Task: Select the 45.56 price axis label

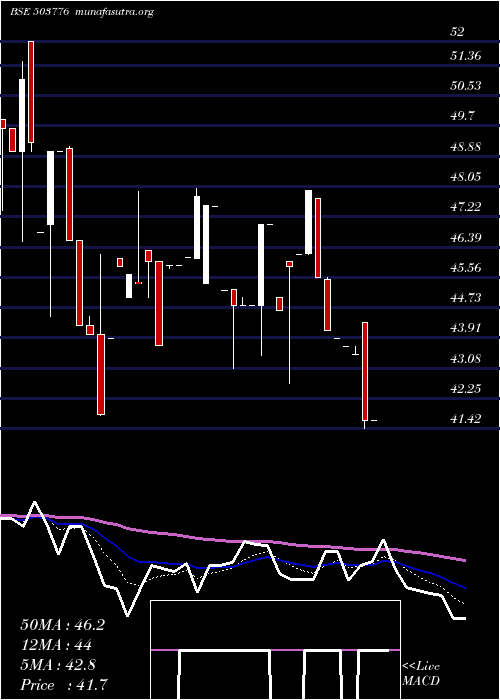Action: [x=466, y=267]
